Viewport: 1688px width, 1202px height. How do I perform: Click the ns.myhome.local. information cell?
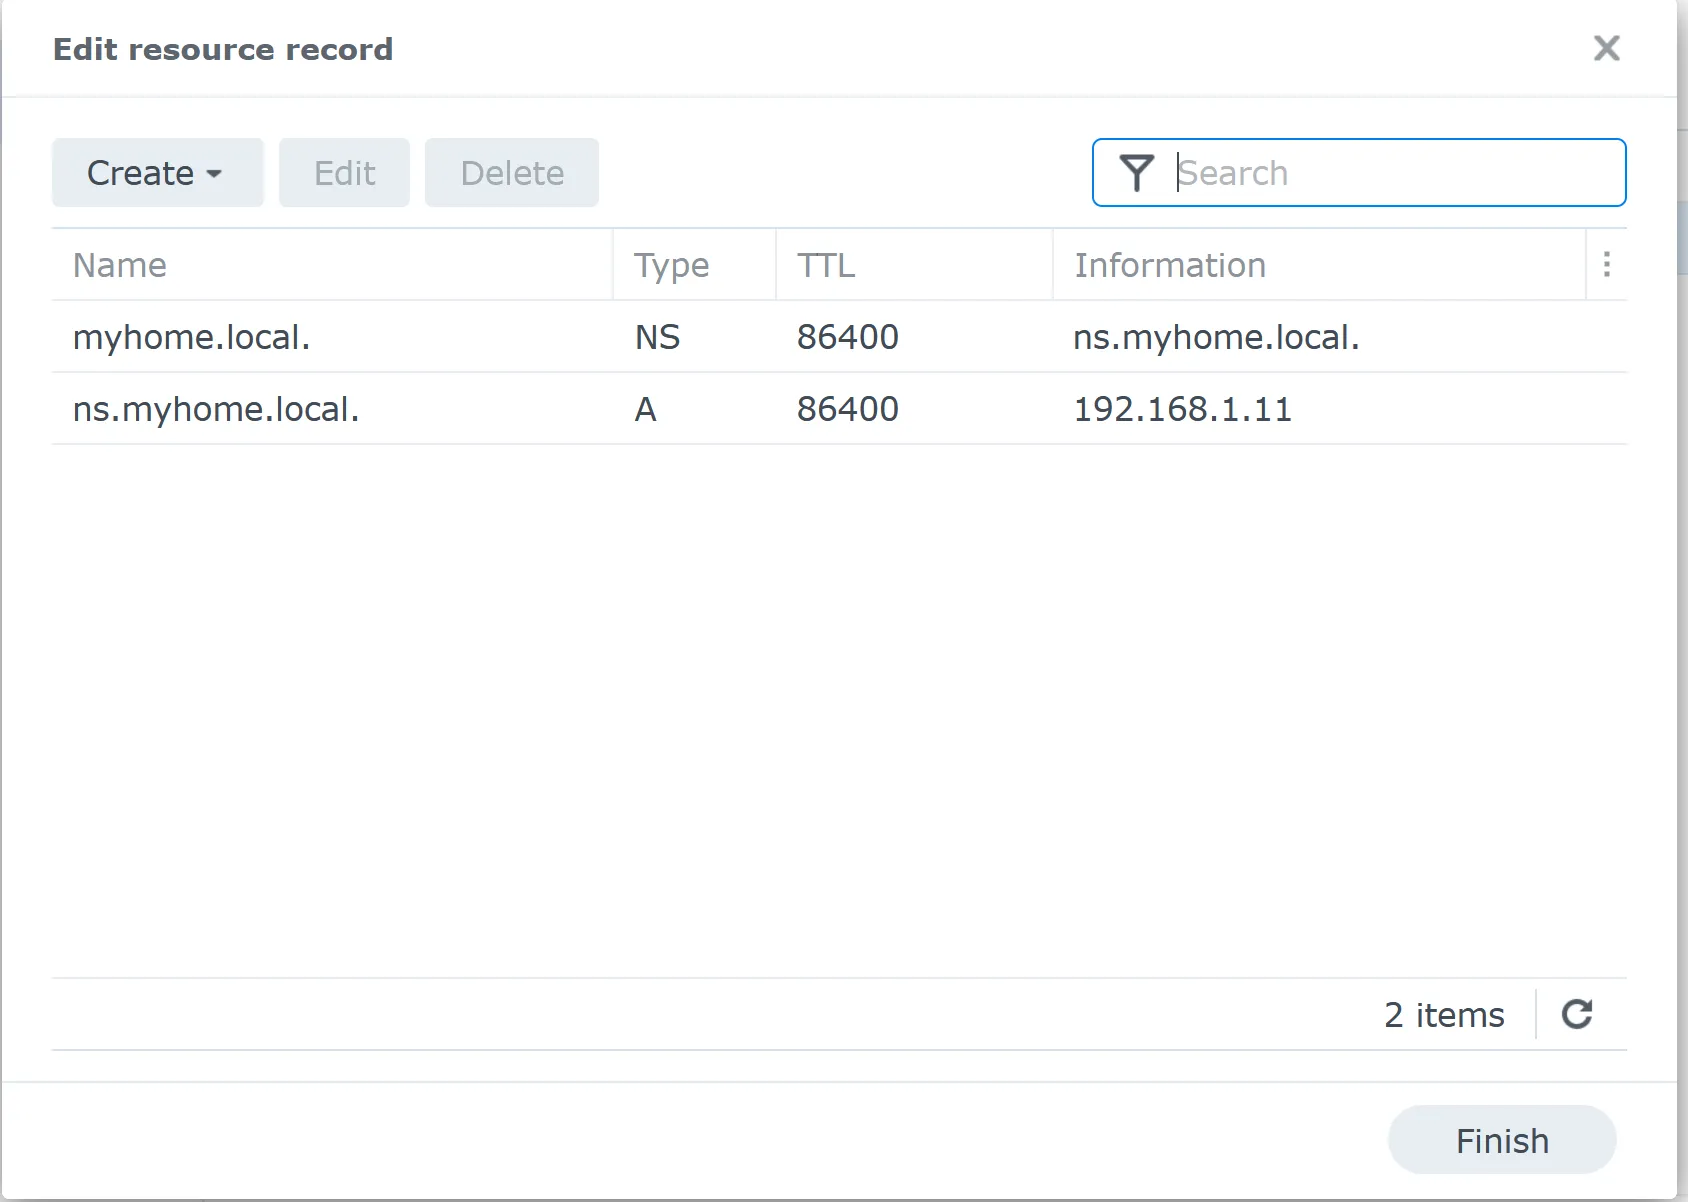1216,337
